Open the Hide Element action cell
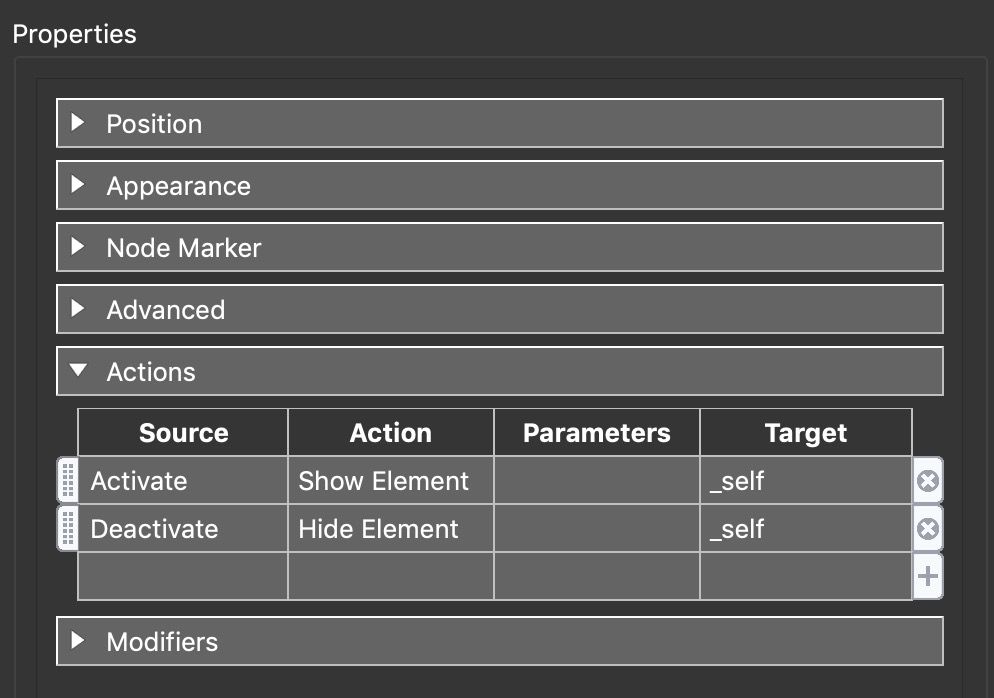 click(x=390, y=529)
